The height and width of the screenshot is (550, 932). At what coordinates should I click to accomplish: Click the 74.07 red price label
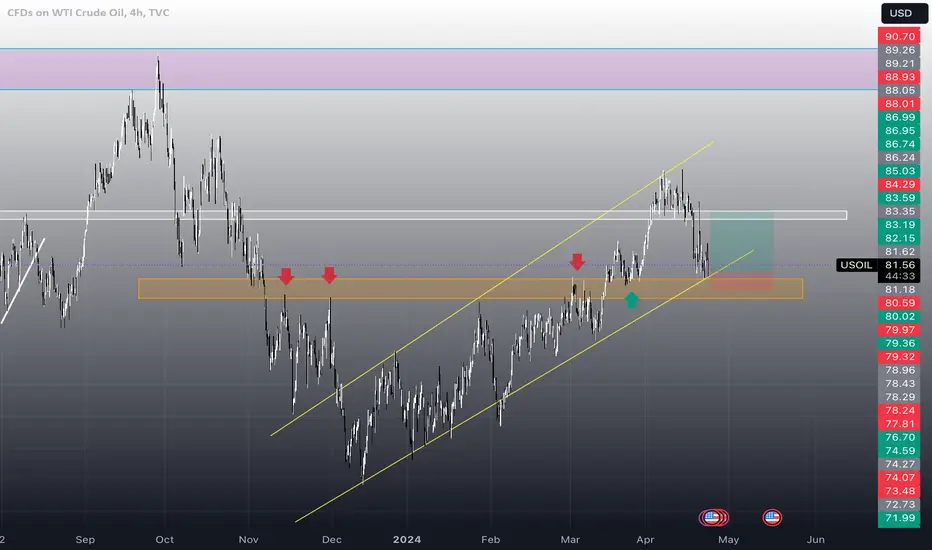click(x=900, y=478)
